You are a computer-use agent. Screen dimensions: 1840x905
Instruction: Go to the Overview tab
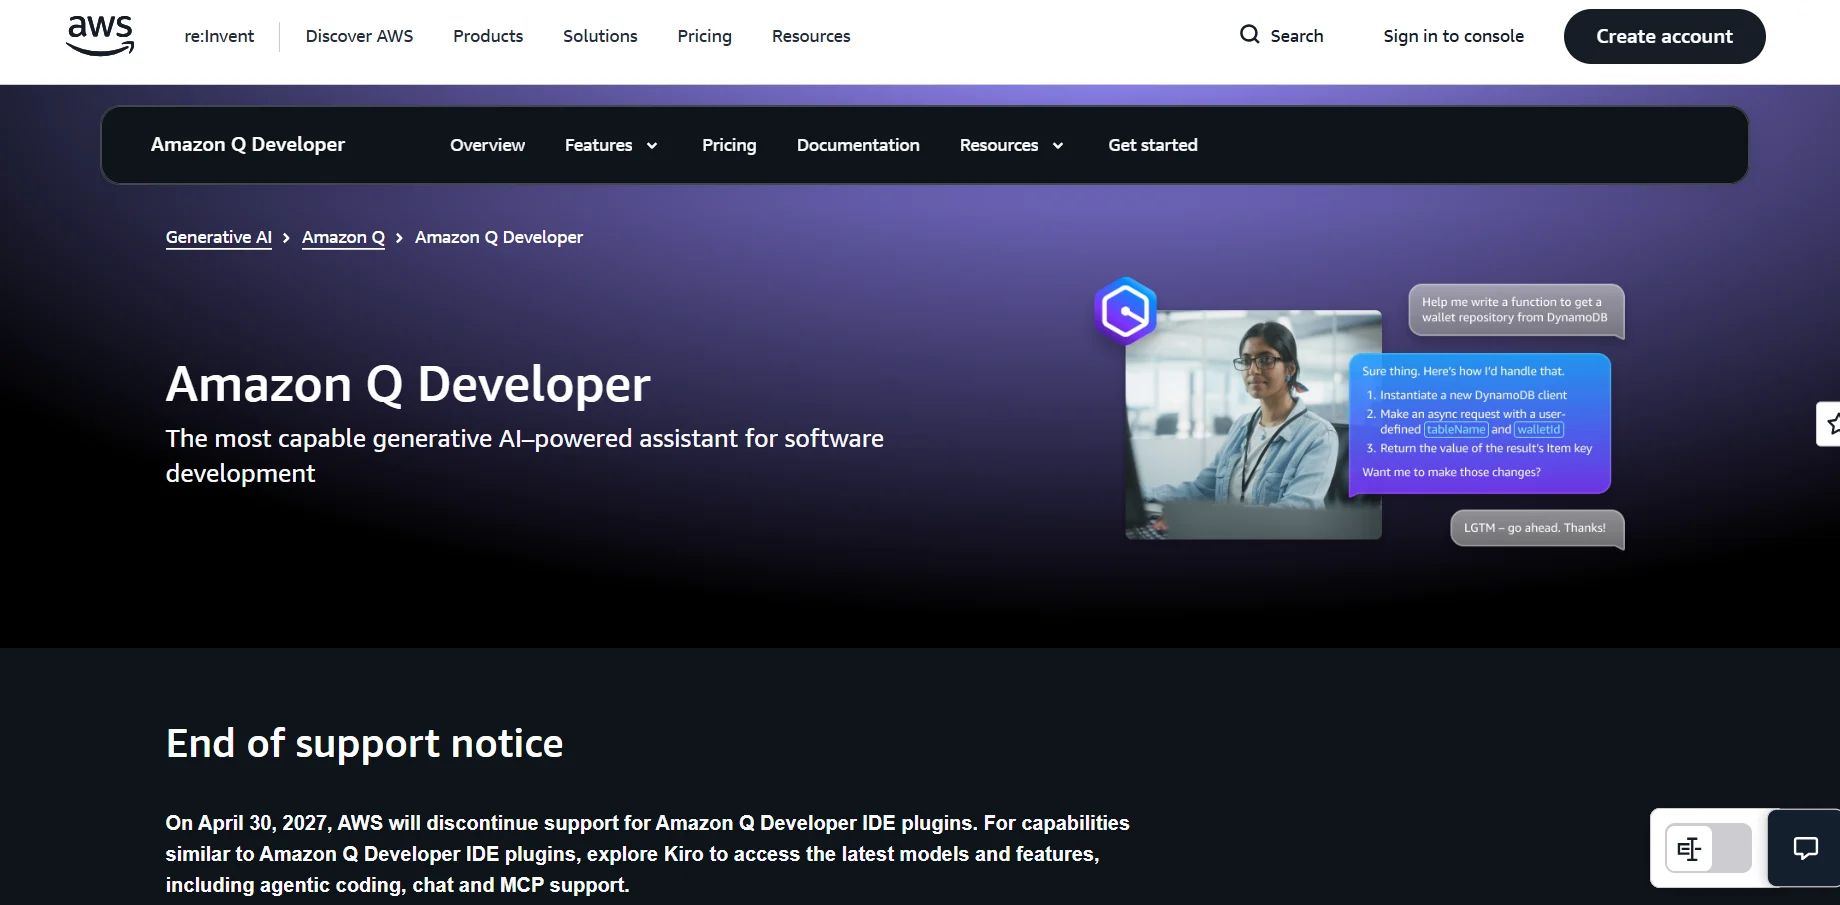coord(487,145)
